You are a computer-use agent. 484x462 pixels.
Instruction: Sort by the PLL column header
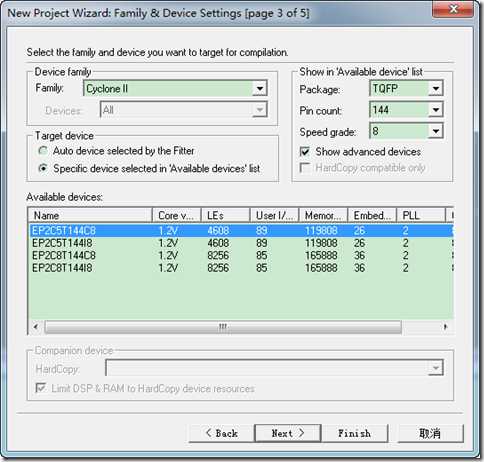click(x=421, y=215)
